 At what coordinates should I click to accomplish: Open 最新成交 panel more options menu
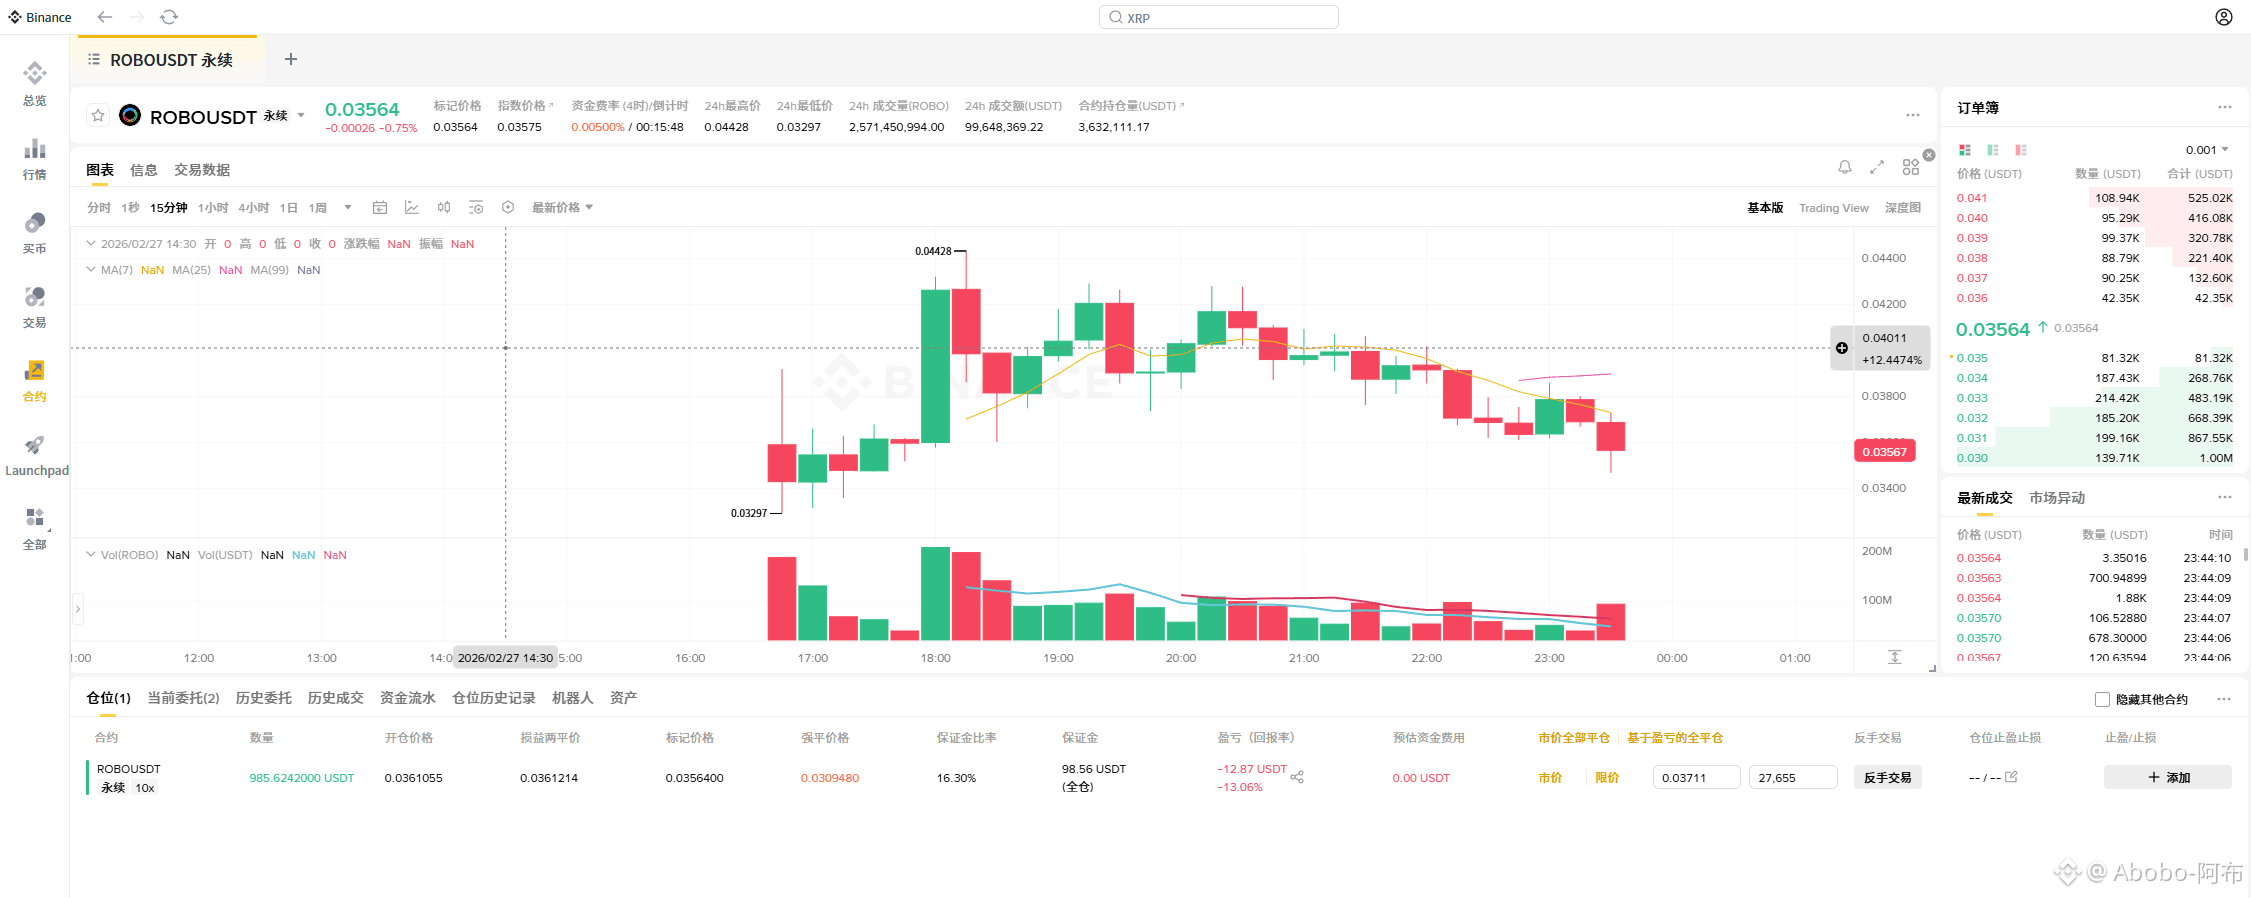click(2224, 497)
